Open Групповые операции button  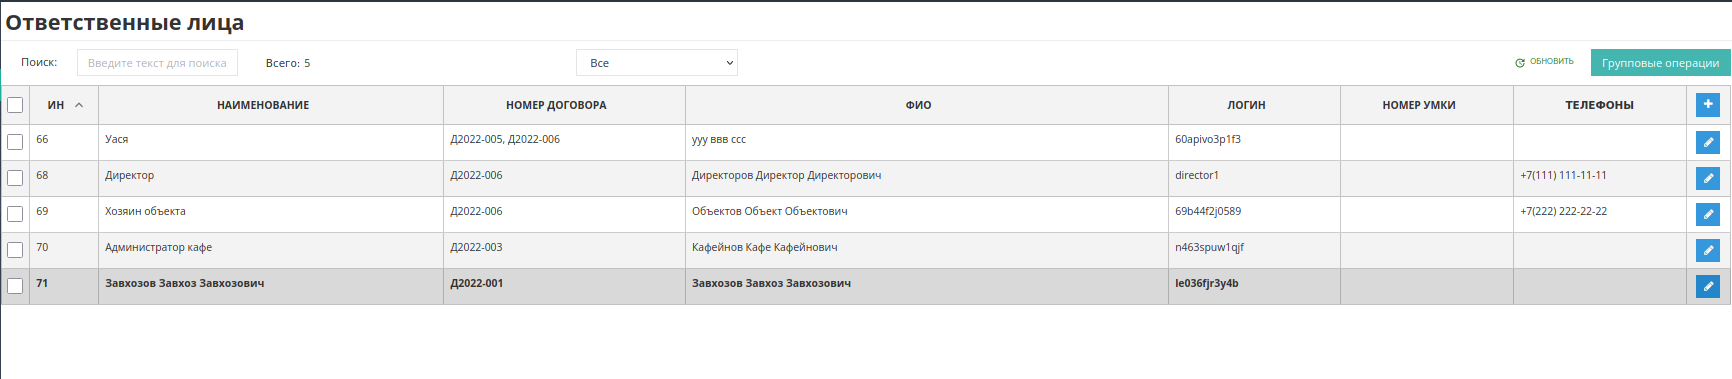[1660, 62]
